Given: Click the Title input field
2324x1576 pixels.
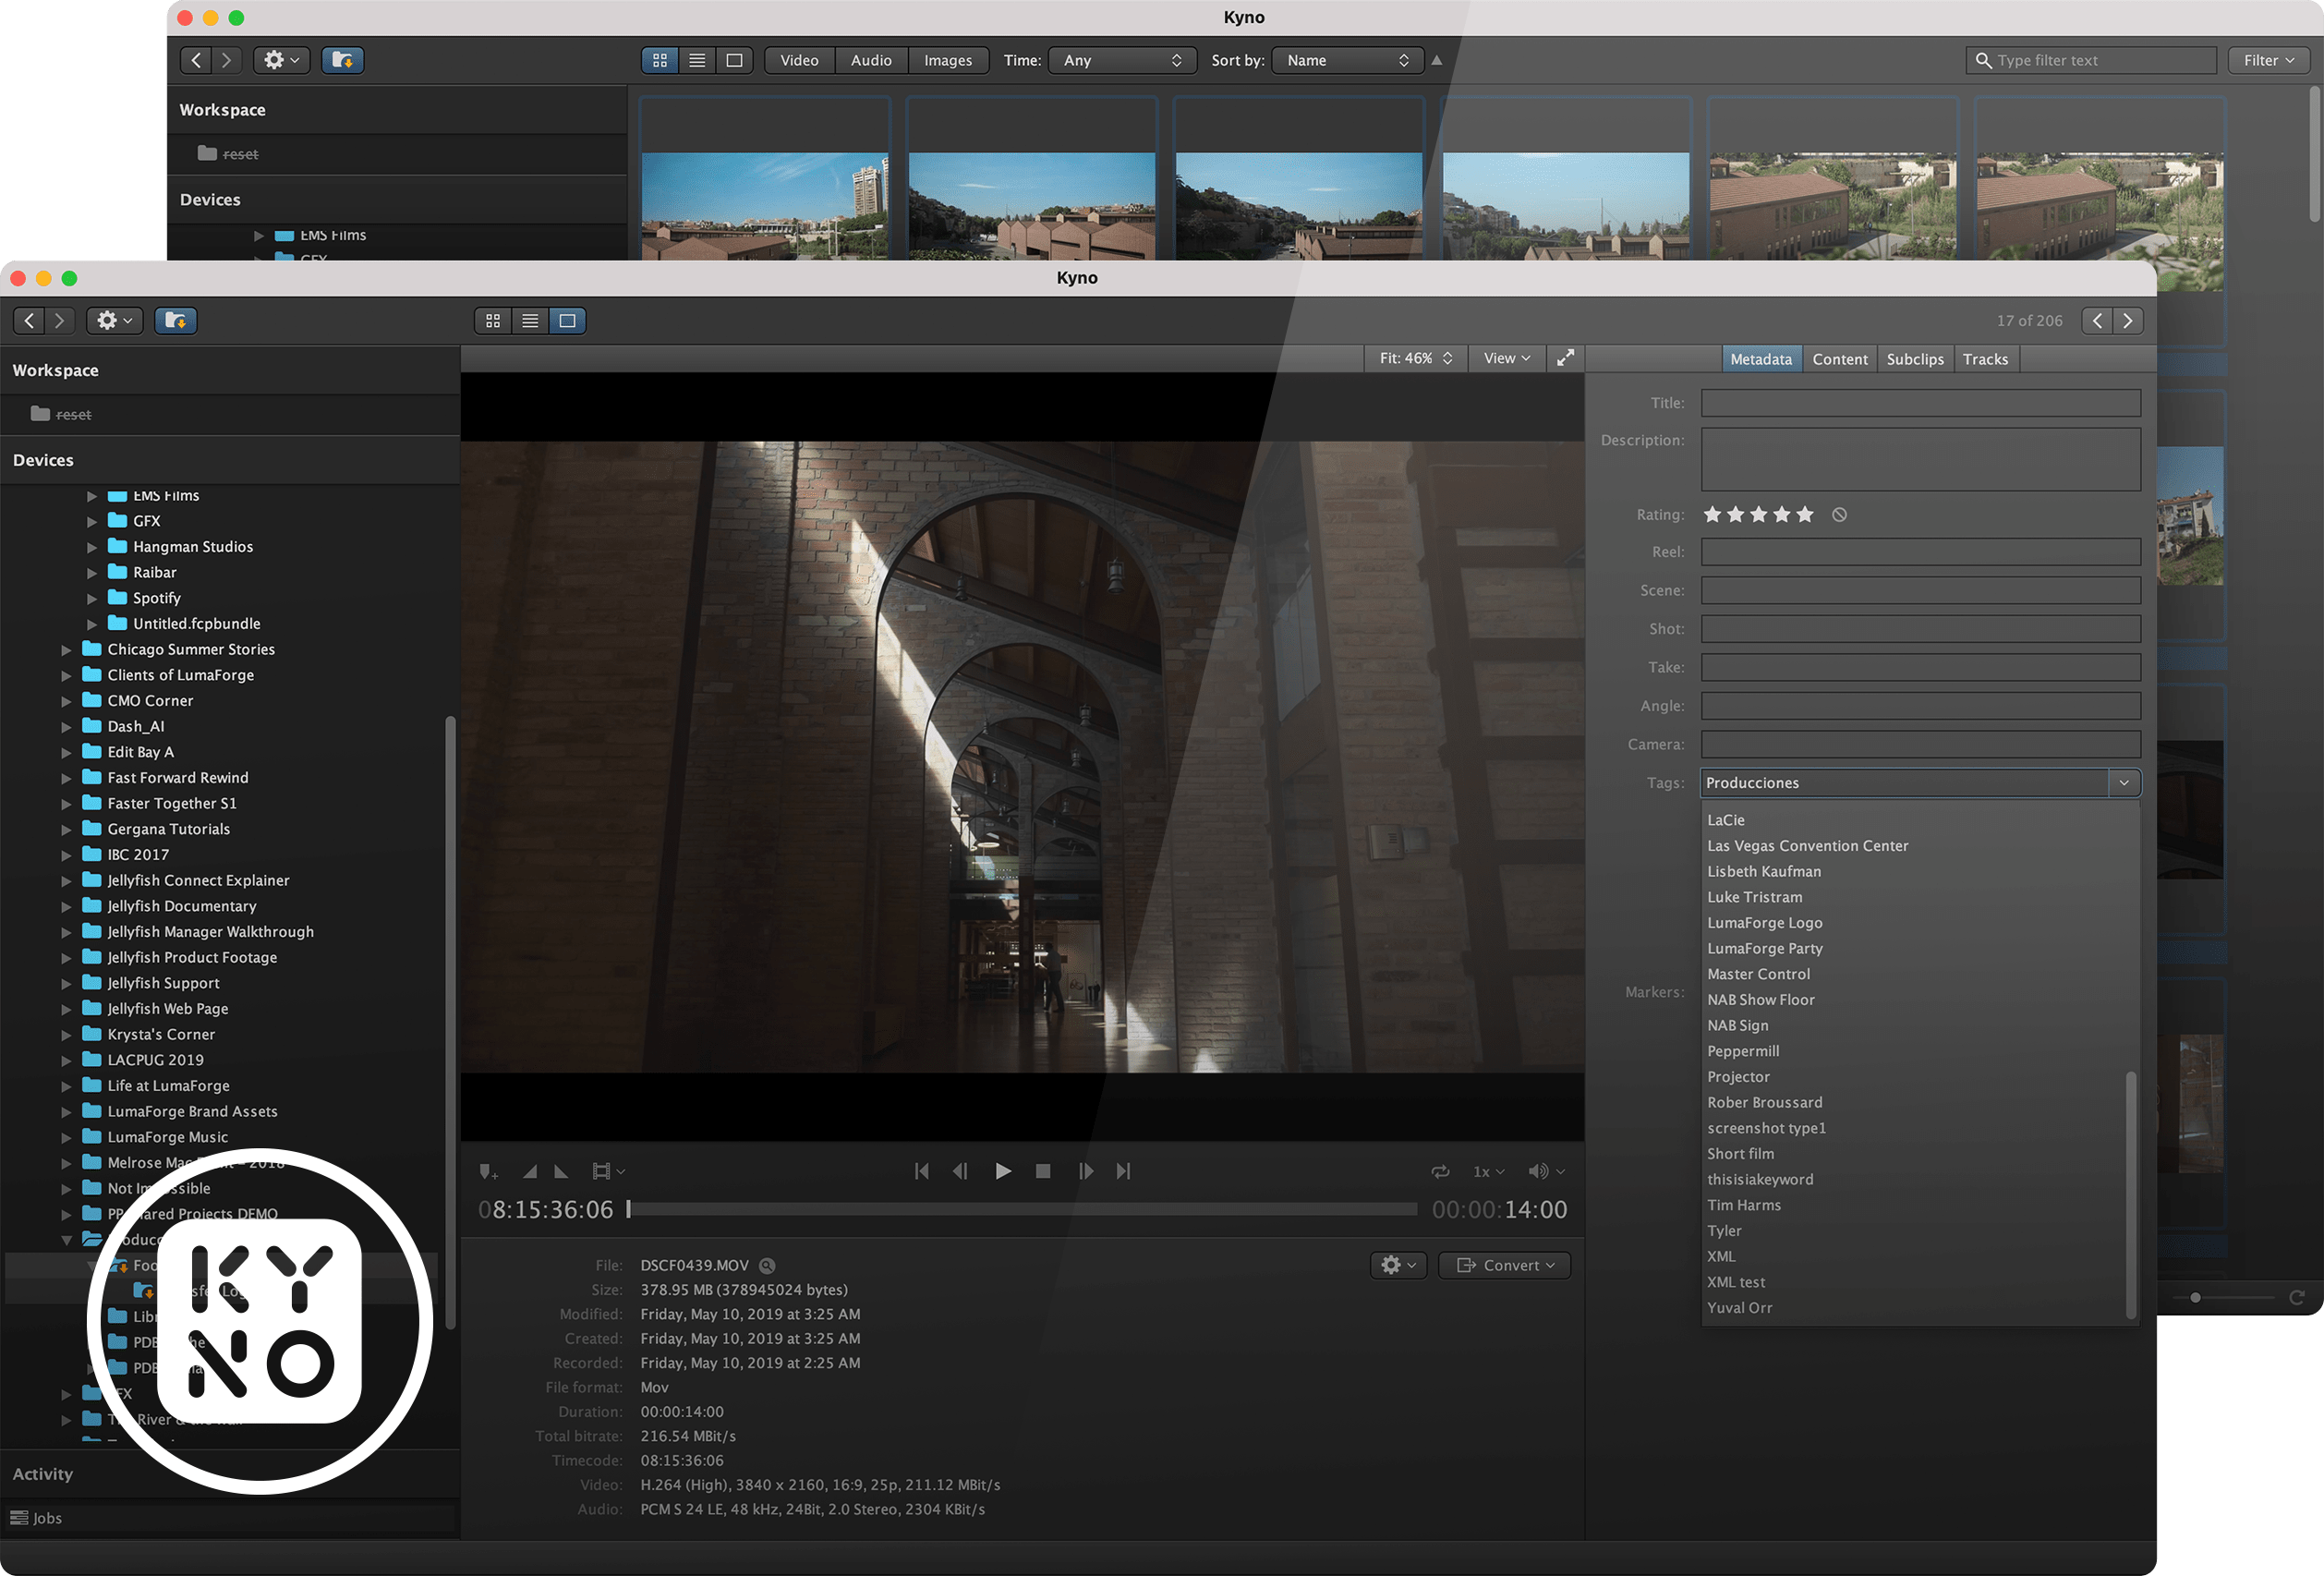Looking at the screenshot, I should point(1920,403).
